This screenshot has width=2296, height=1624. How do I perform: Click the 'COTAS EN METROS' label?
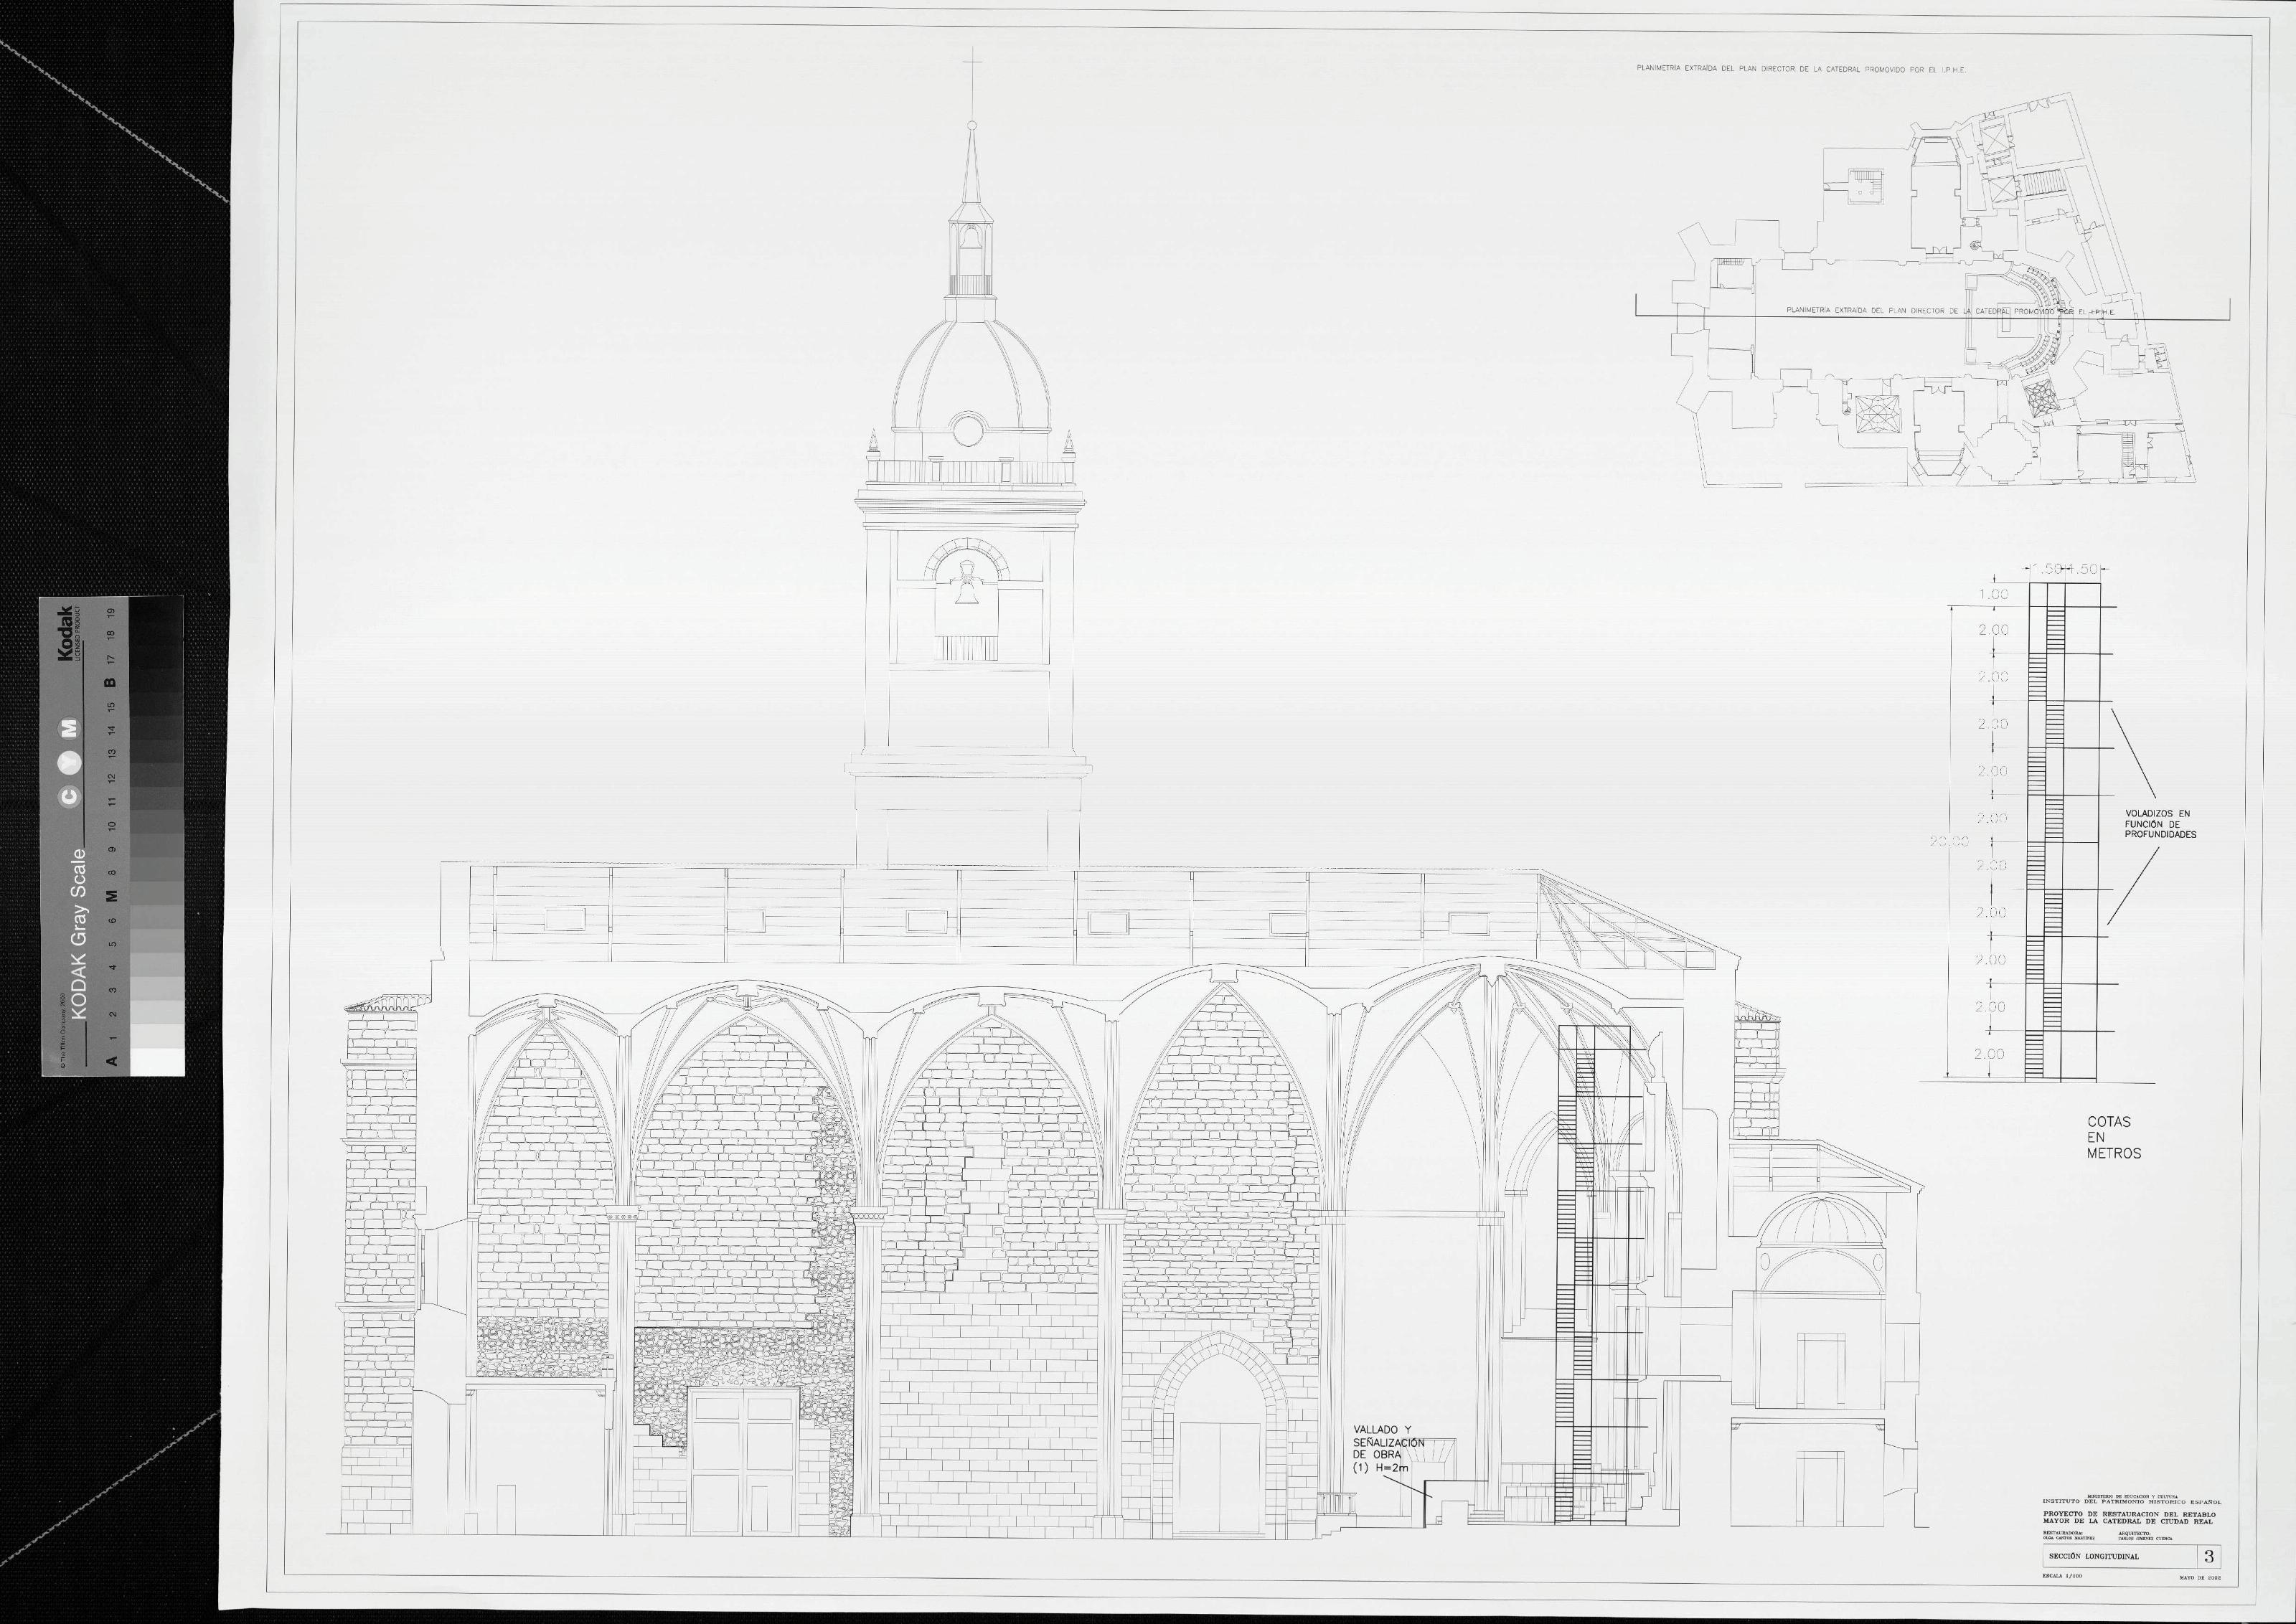click(2114, 1137)
